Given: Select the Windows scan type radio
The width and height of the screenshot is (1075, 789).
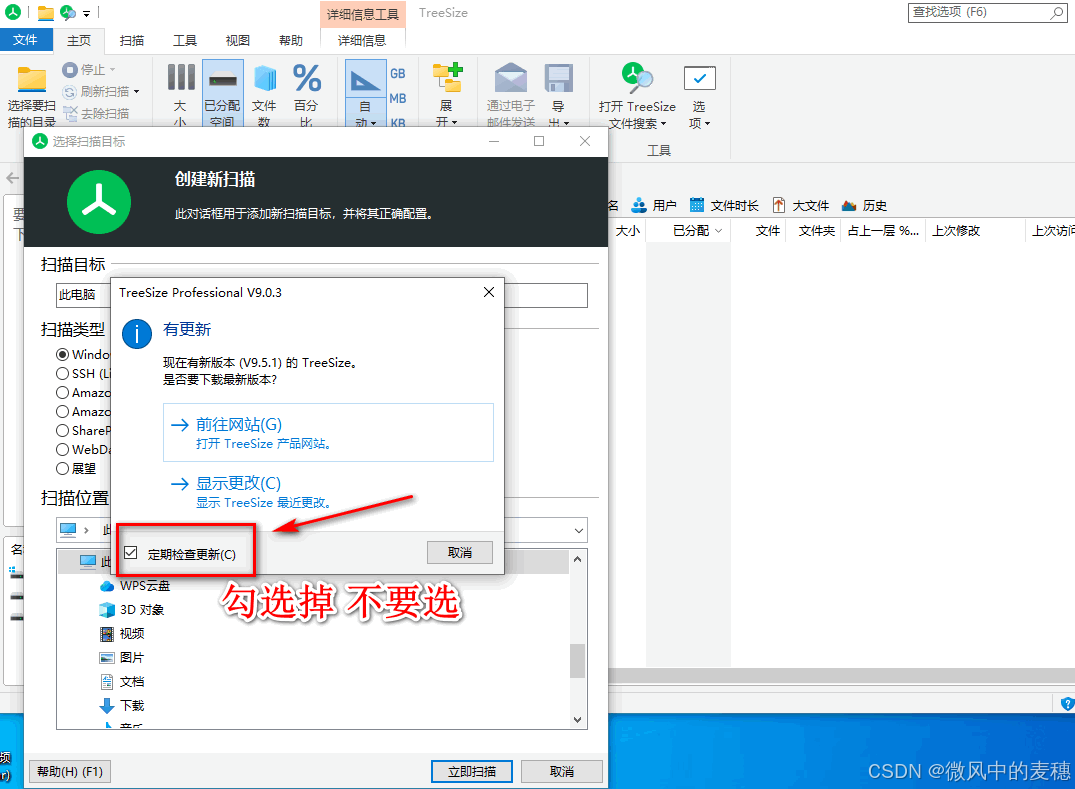Looking at the screenshot, I should pos(62,354).
